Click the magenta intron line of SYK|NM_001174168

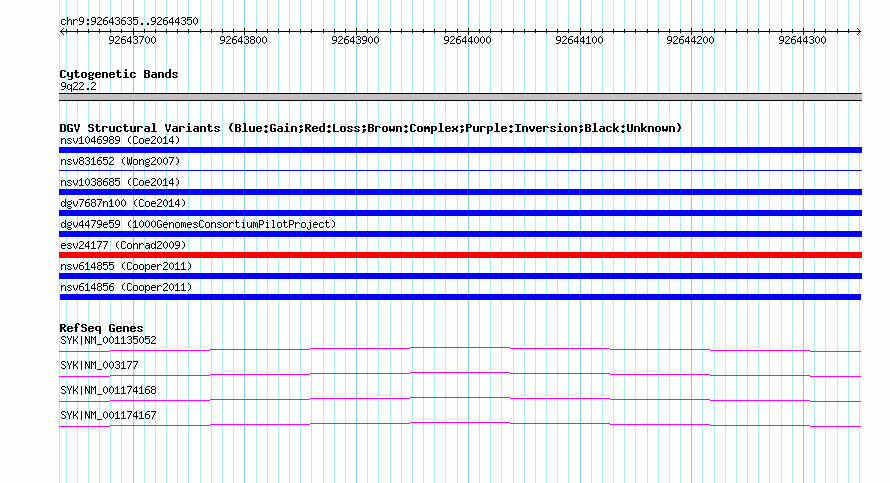tap(460, 399)
